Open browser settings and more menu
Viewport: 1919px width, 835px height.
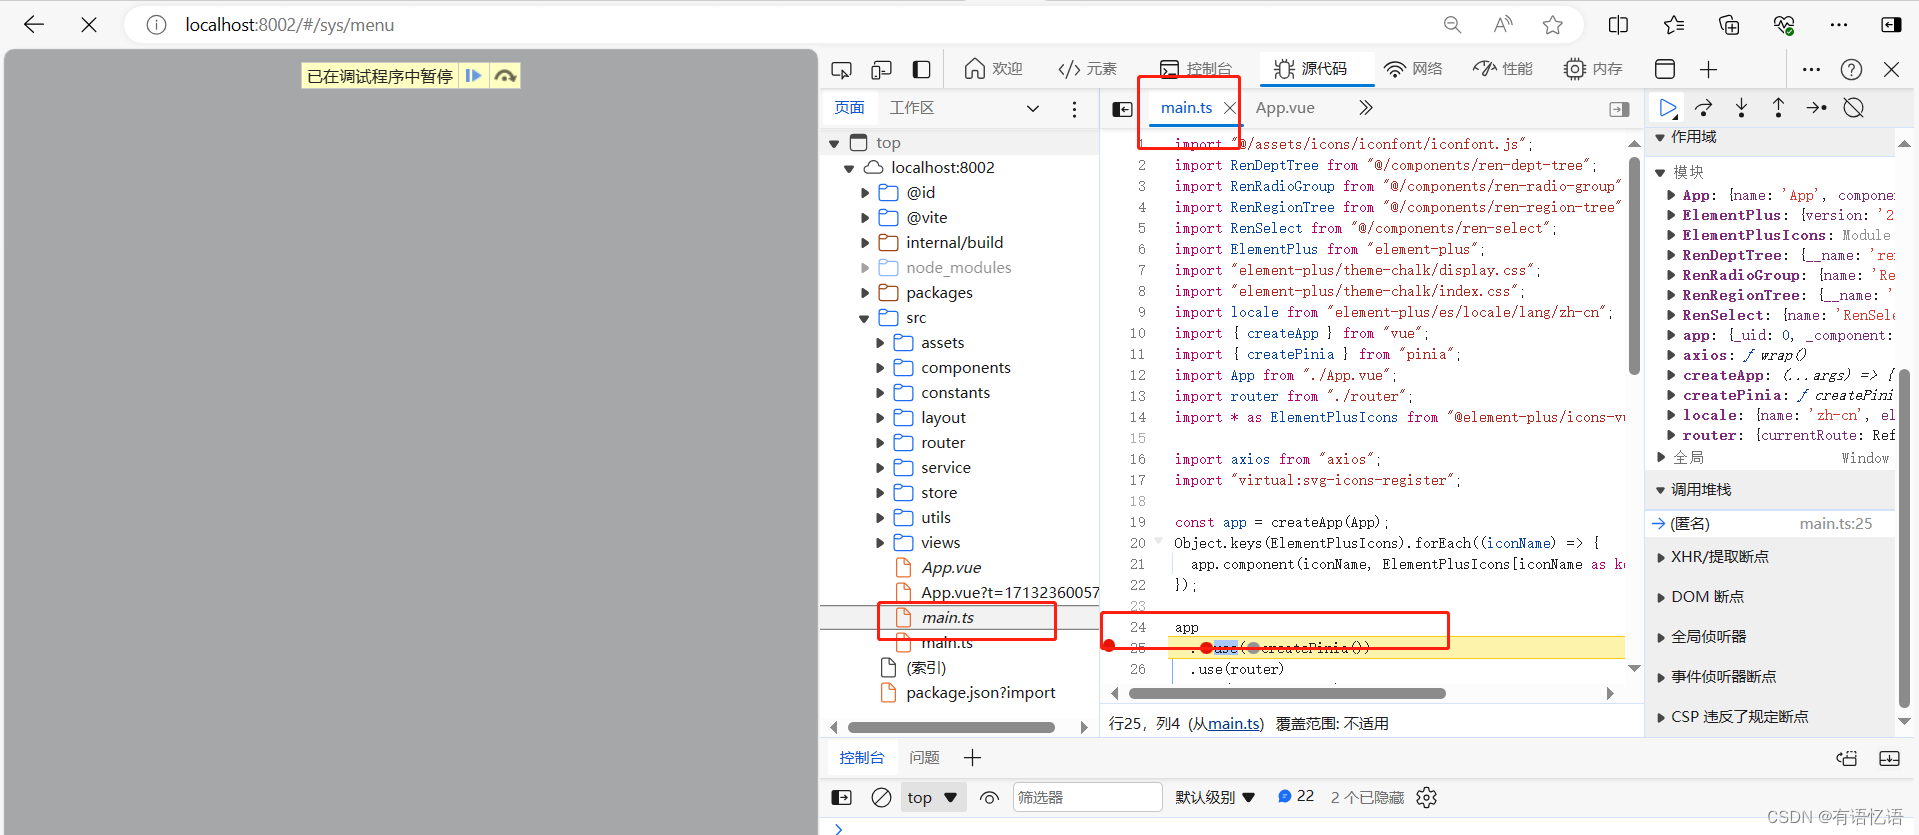point(1838,25)
